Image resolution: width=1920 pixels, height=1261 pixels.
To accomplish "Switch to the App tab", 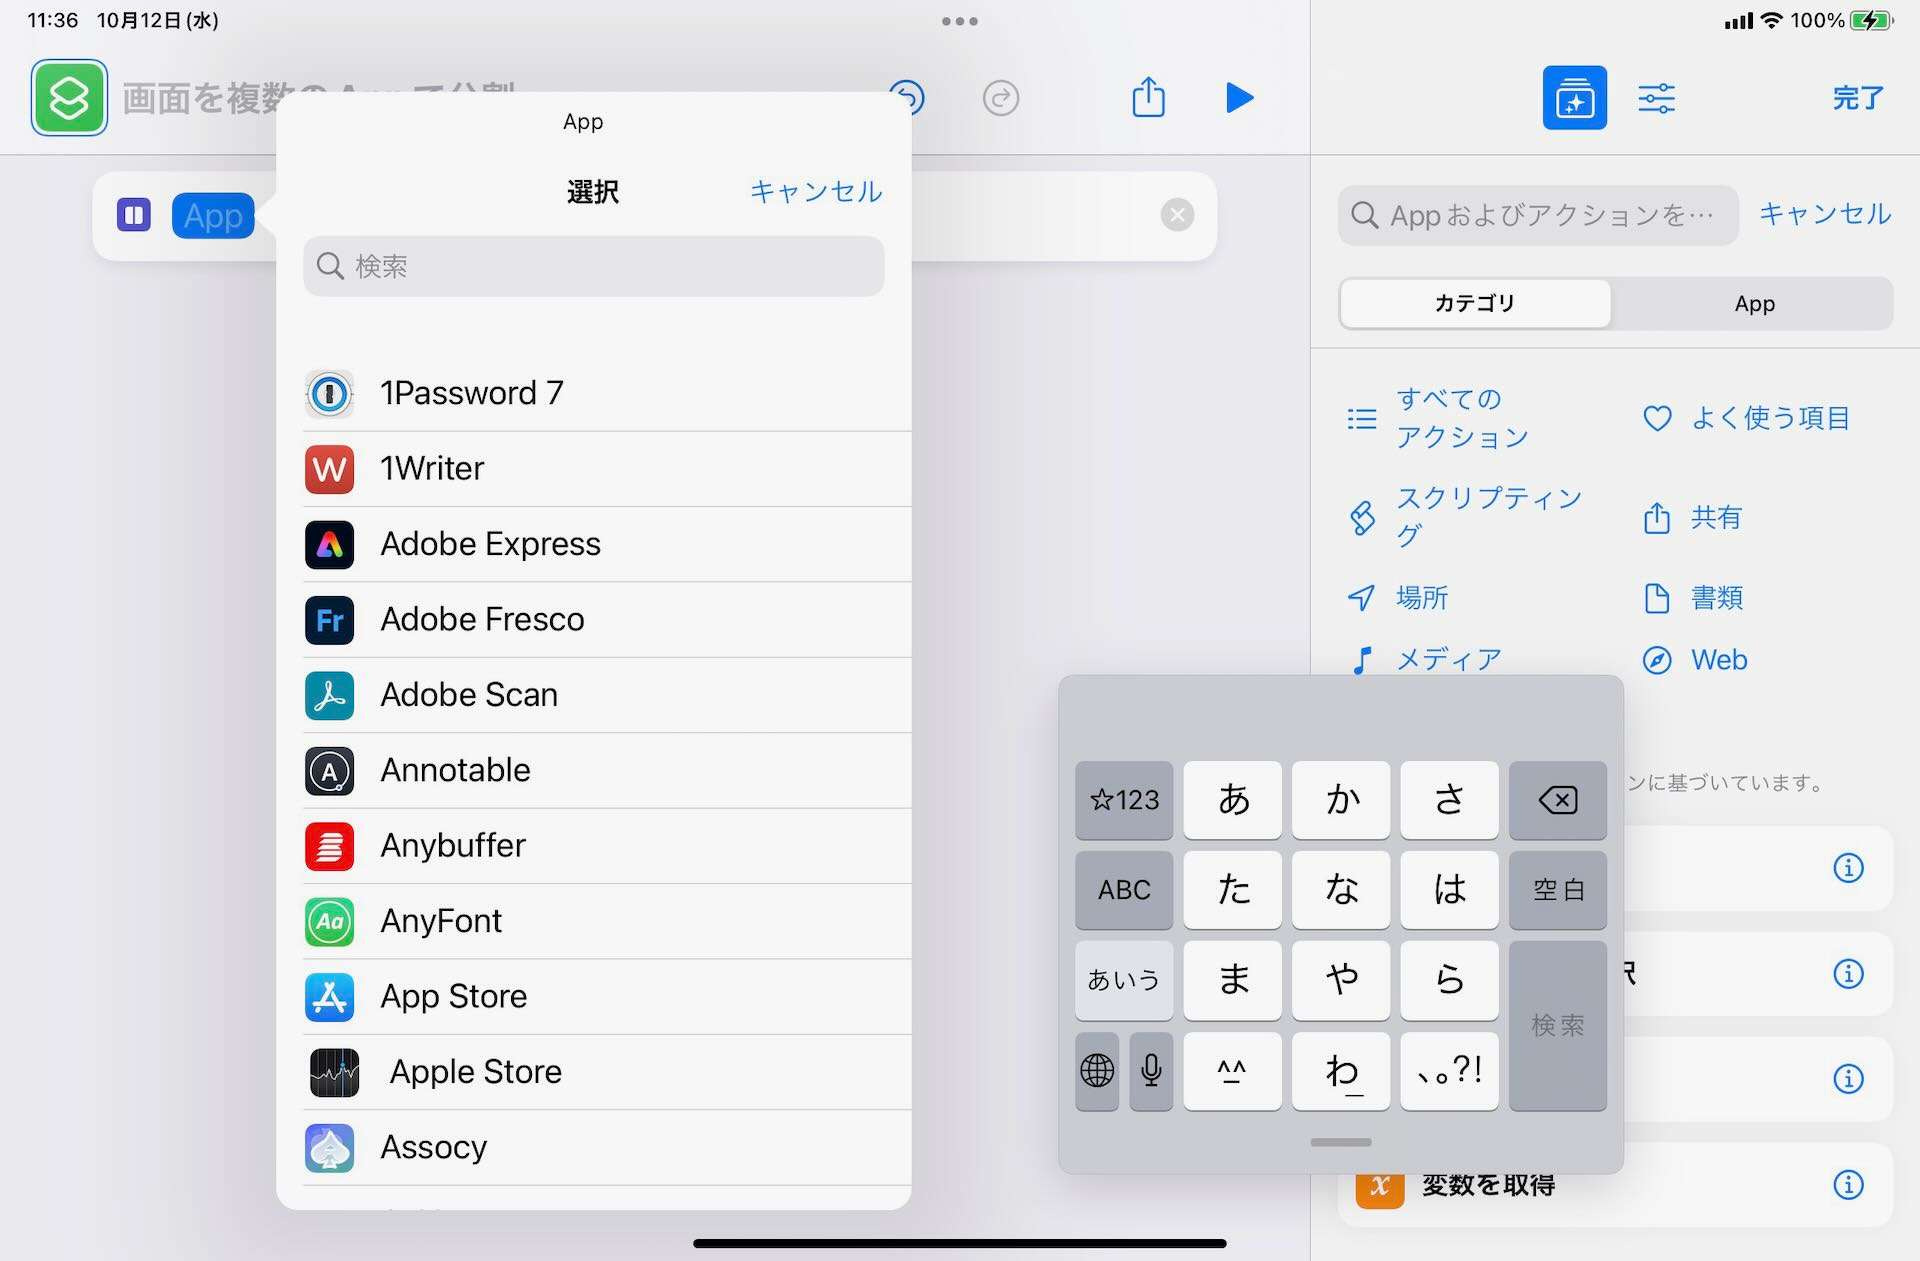I will pyautogui.click(x=1754, y=304).
